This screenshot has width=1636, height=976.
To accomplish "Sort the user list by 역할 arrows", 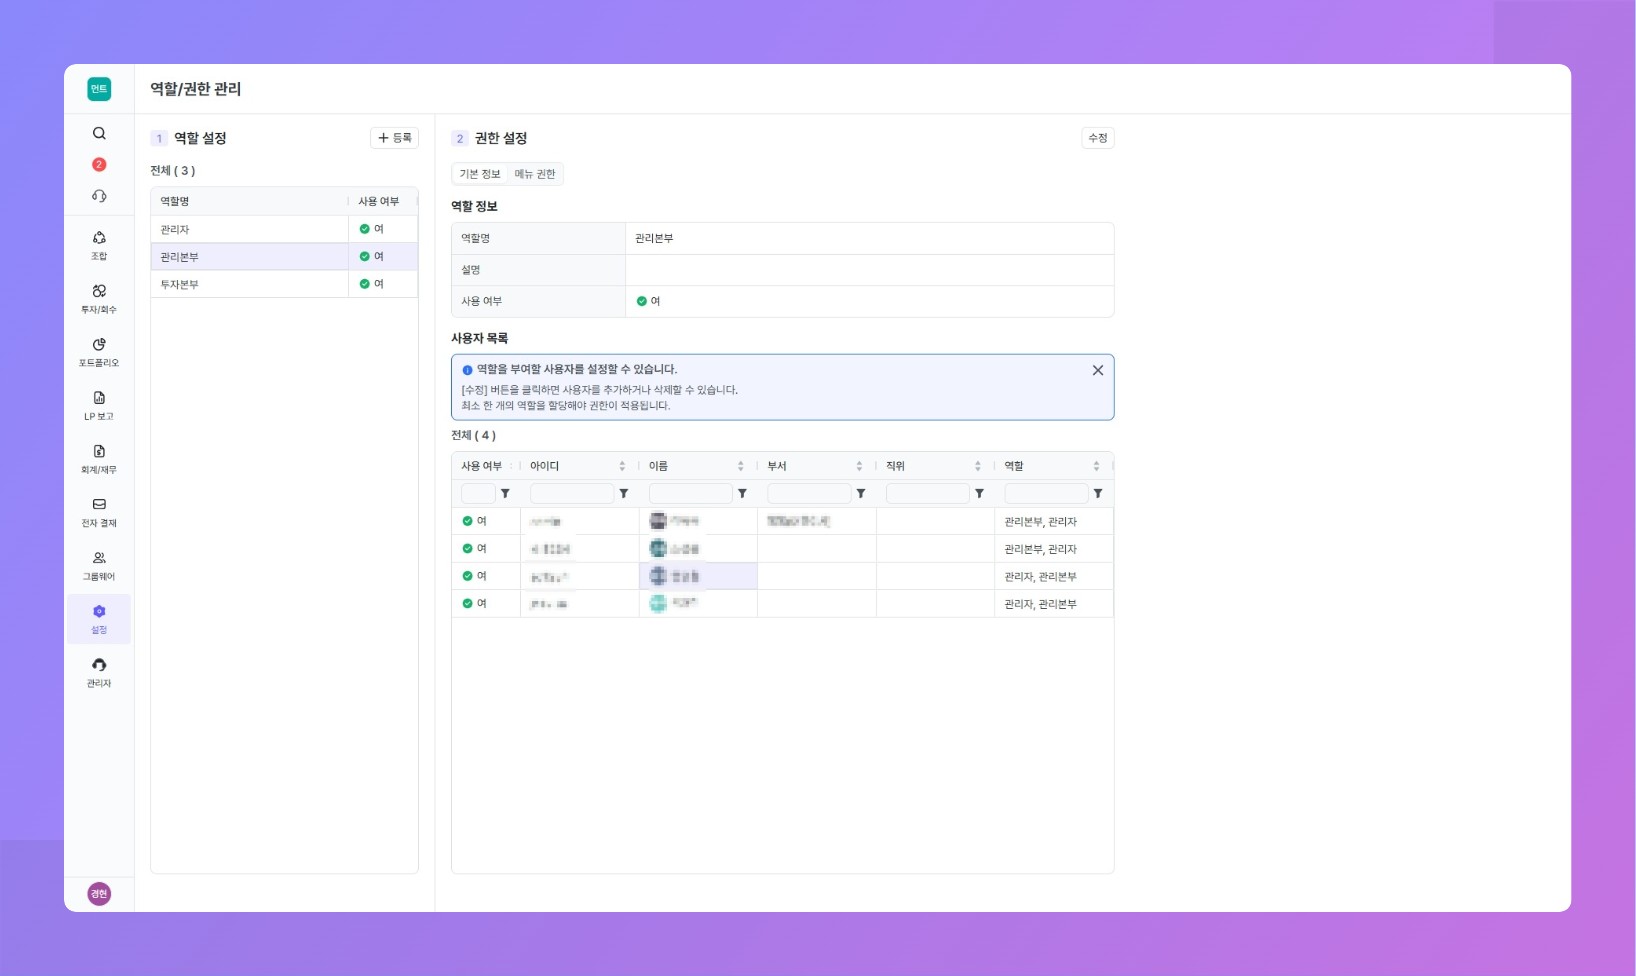I will point(1096,466).
